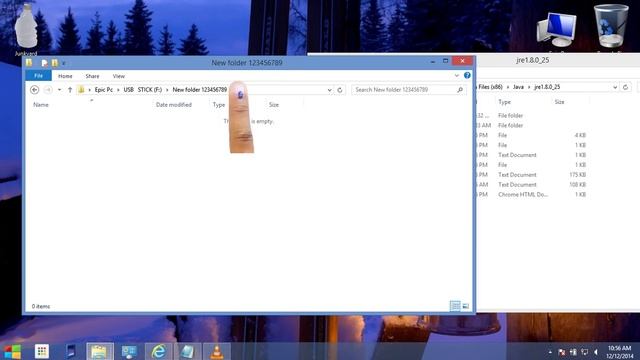Switch to the Home ribbon tab
640x360 pixels.
coord(65,76)
